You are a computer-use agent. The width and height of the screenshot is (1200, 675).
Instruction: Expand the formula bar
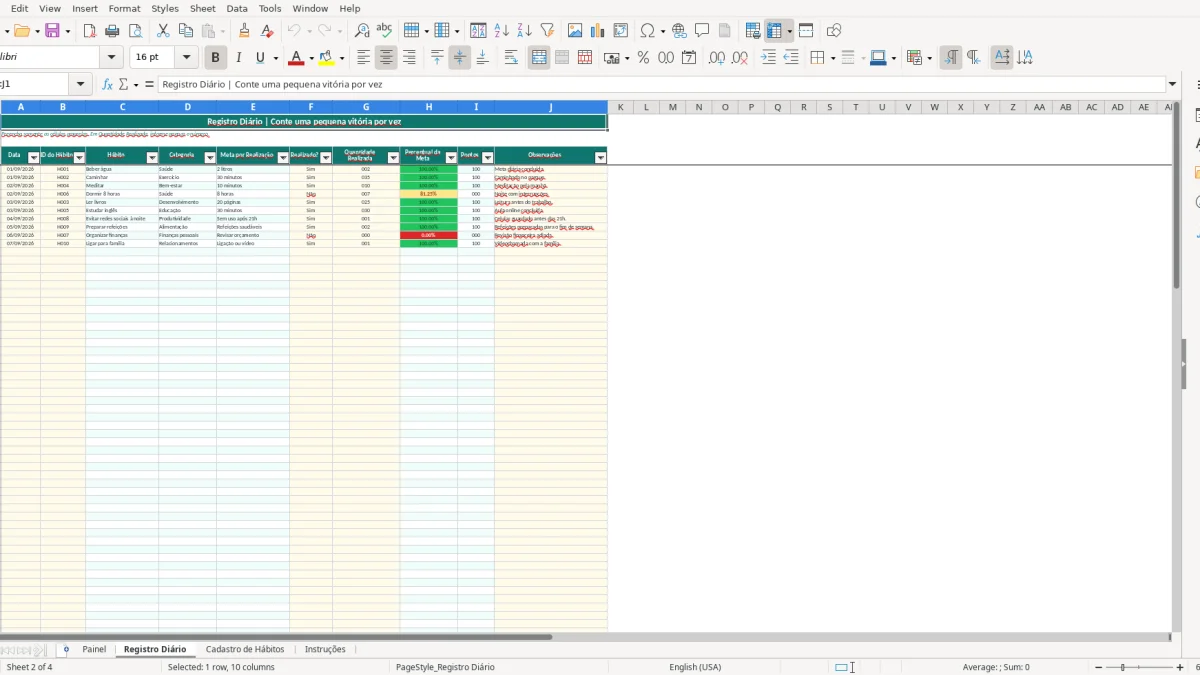(1173, 85)
